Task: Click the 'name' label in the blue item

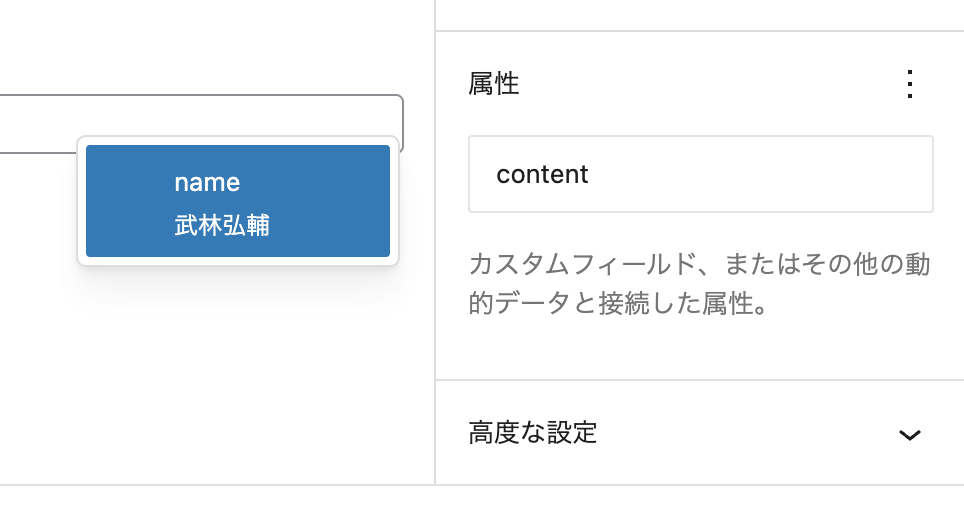Action: (x=207, y=183)
